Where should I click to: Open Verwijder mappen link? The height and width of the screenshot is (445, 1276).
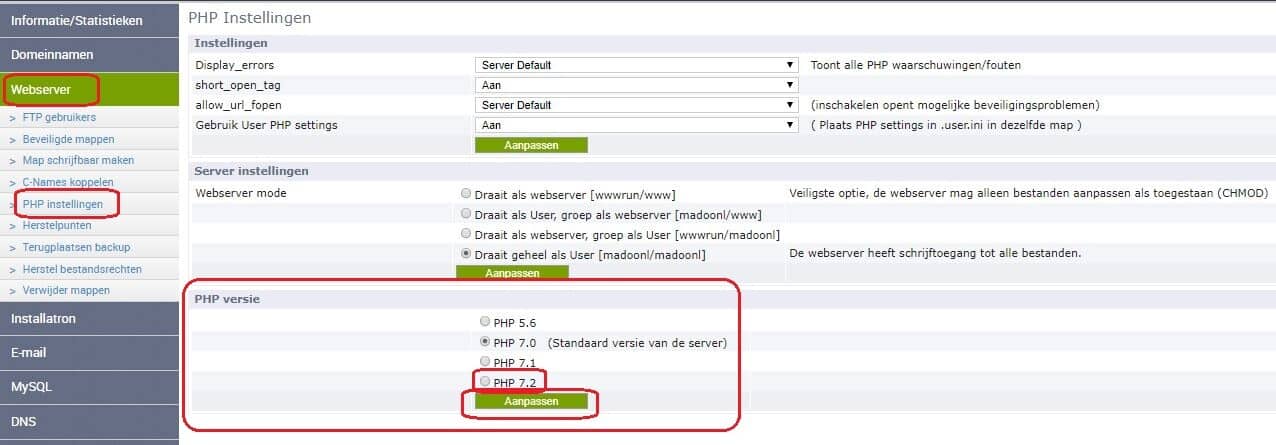[x=66, y=290]
